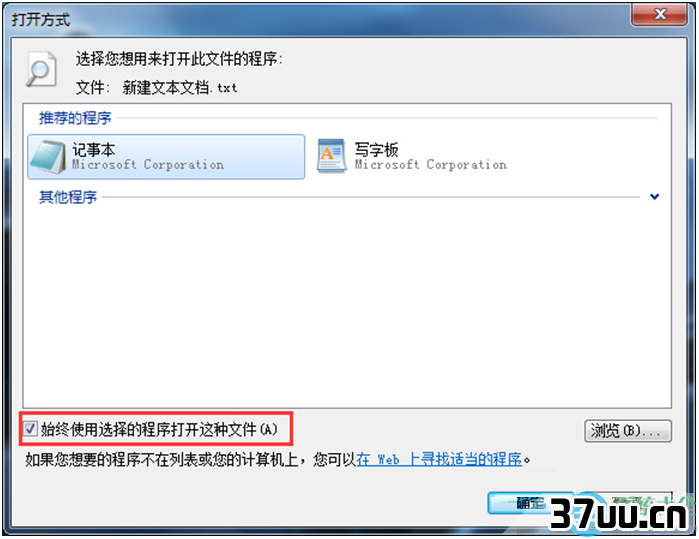Choose the 记事本 program name text
699x539 pixels.
point(94,149)
